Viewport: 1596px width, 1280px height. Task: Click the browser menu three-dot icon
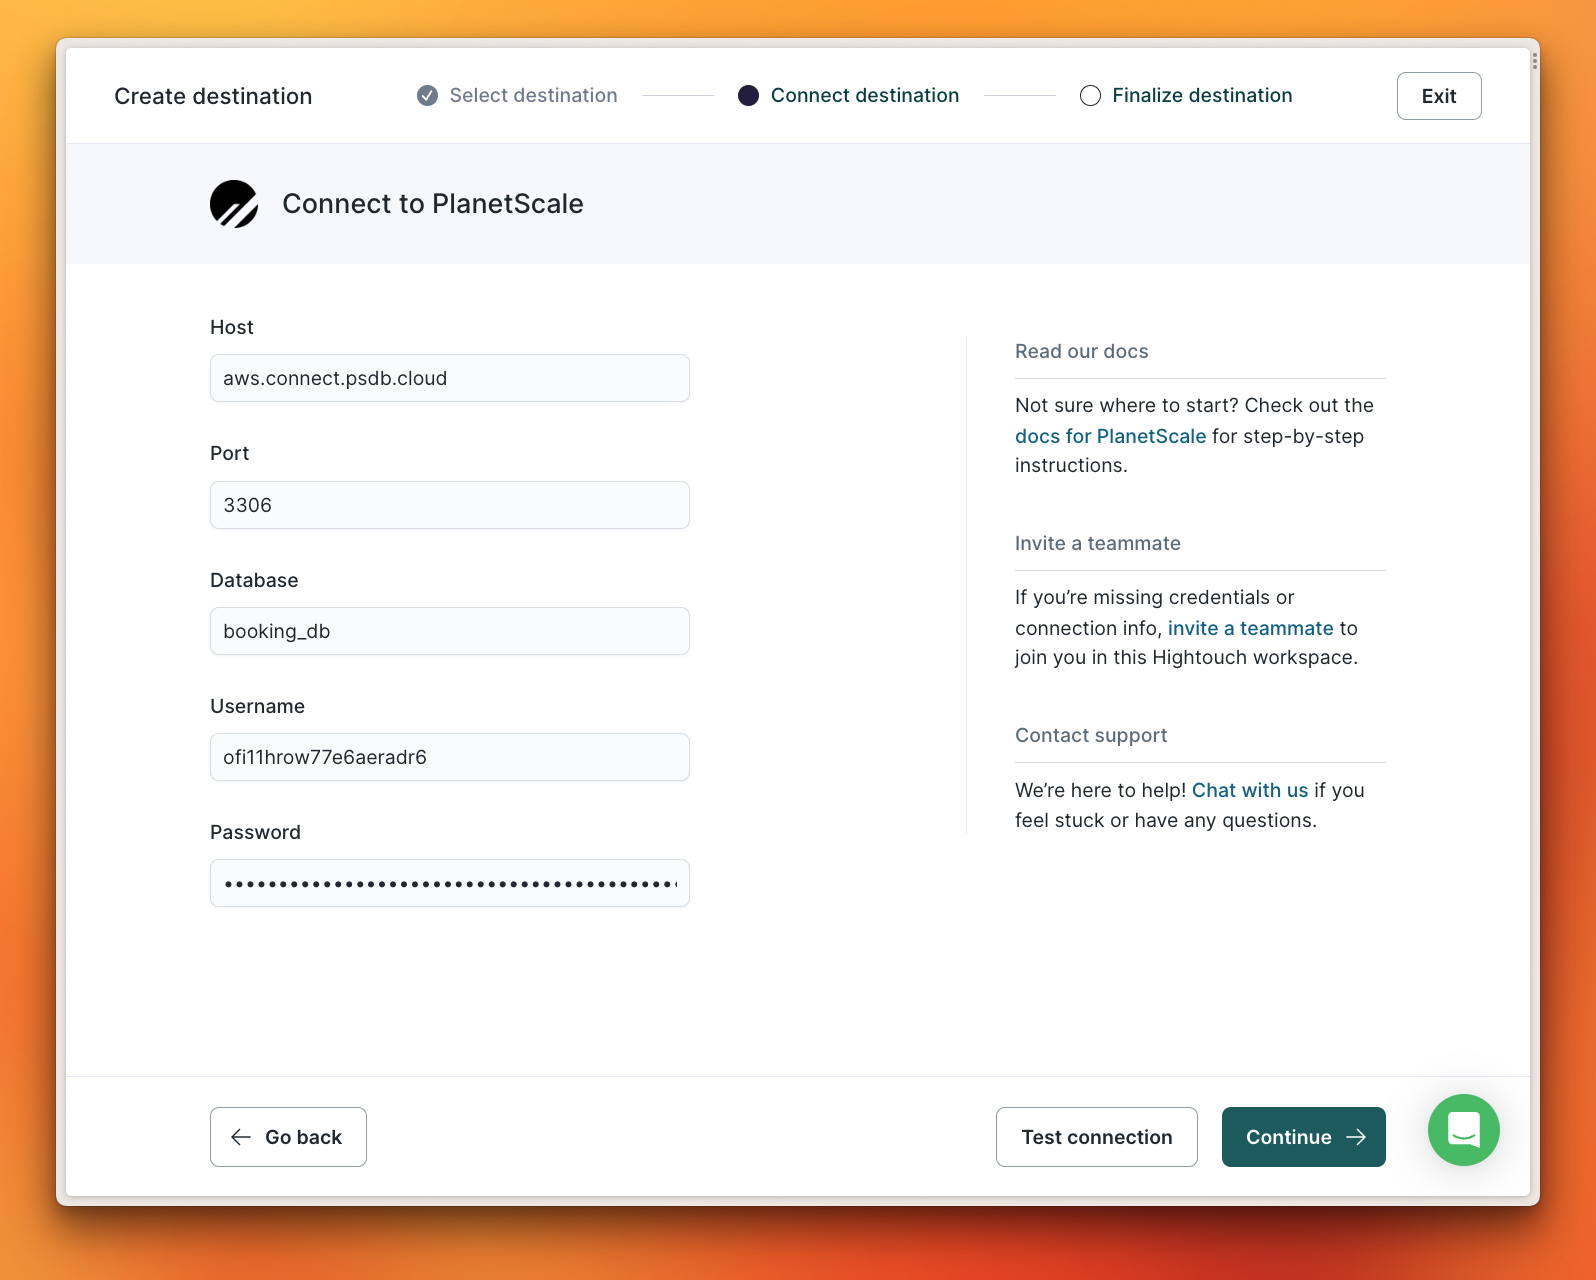click(1534, 62)
